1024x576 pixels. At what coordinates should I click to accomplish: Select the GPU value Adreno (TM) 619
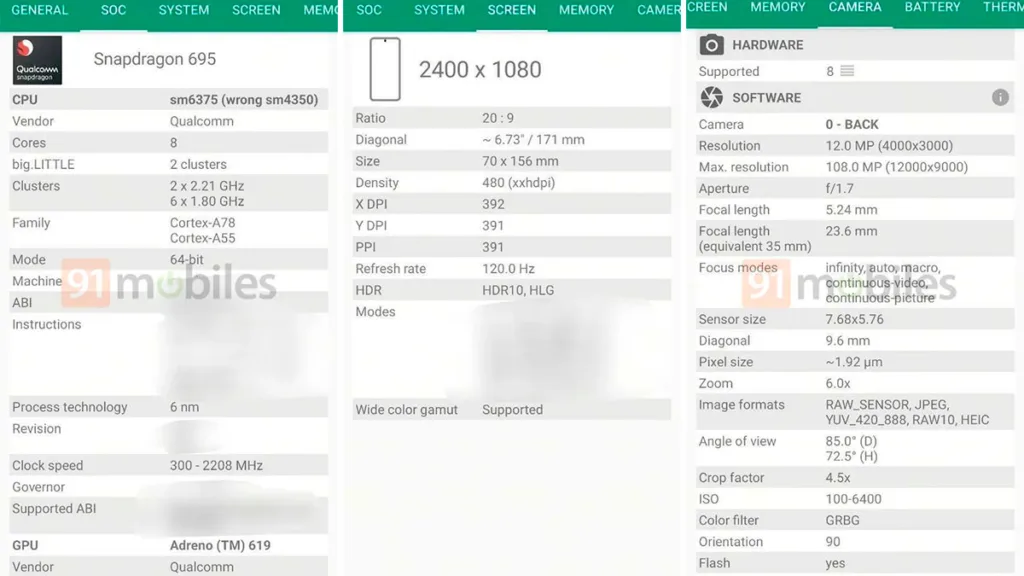220,545
